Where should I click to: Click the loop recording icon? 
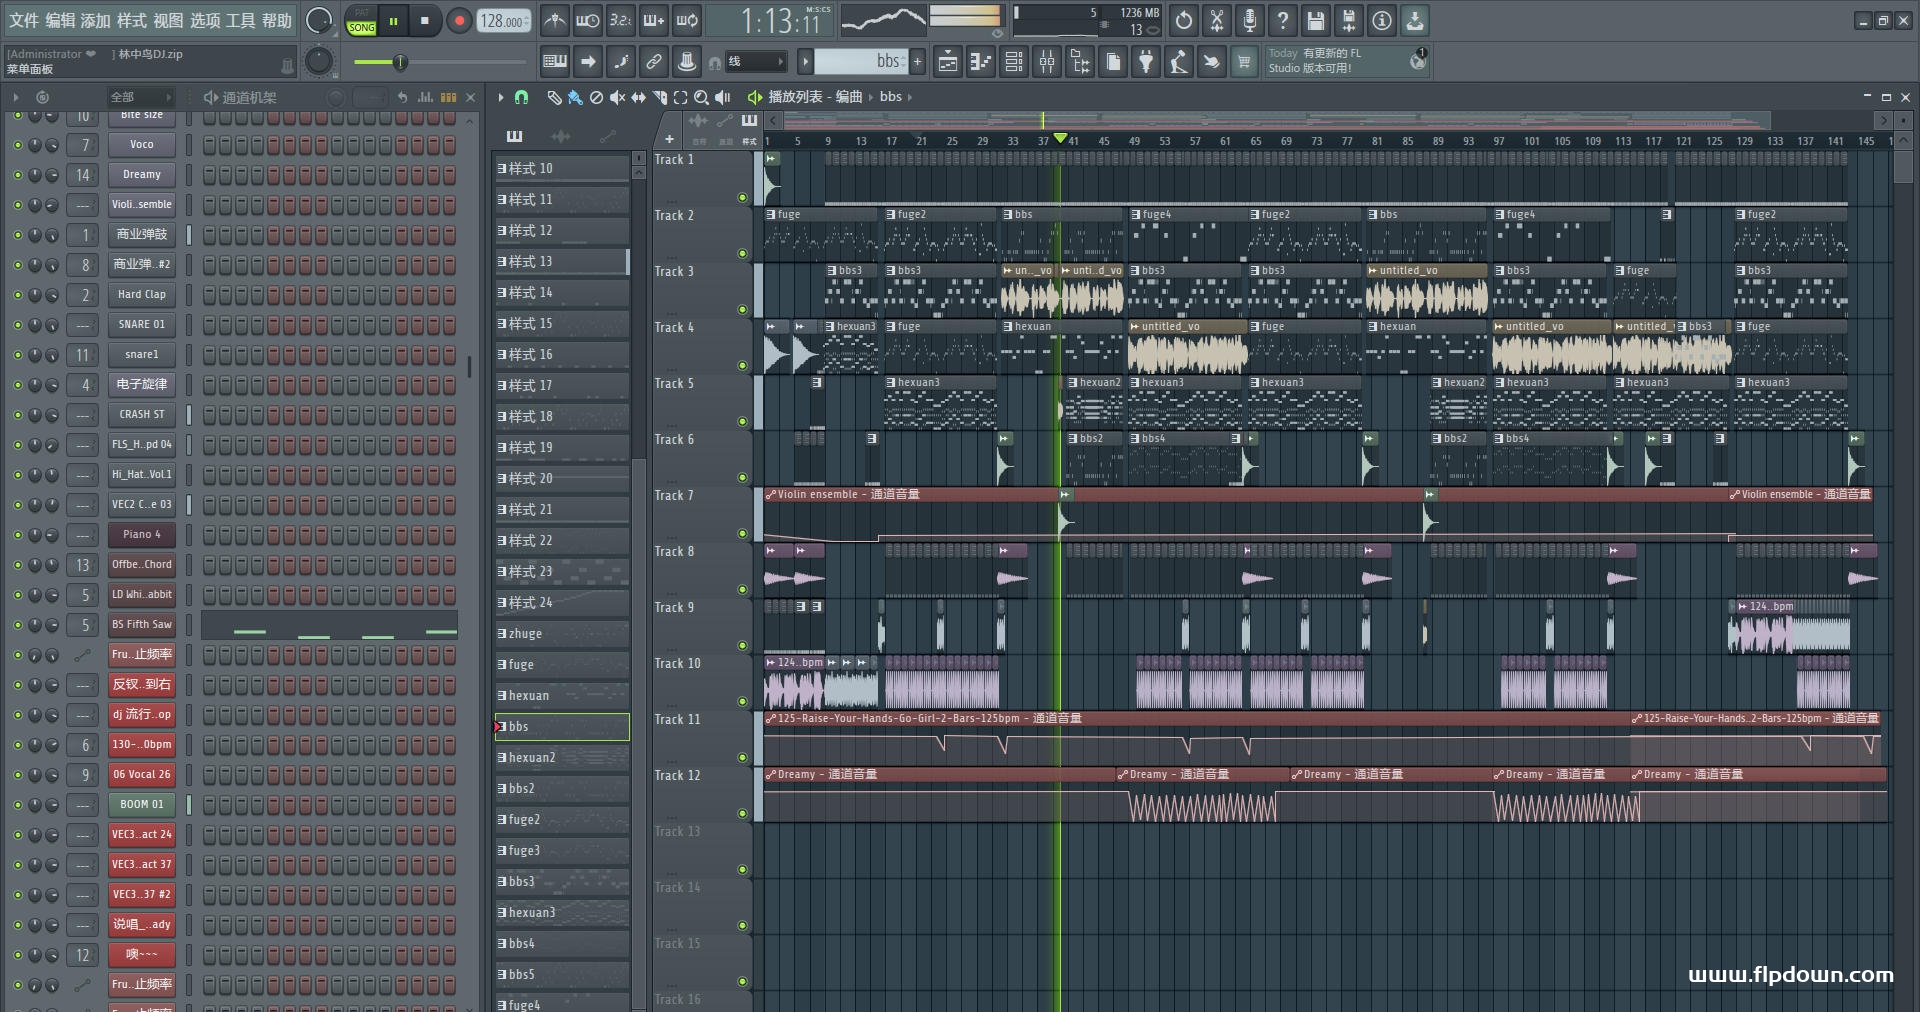coord(687,20)
